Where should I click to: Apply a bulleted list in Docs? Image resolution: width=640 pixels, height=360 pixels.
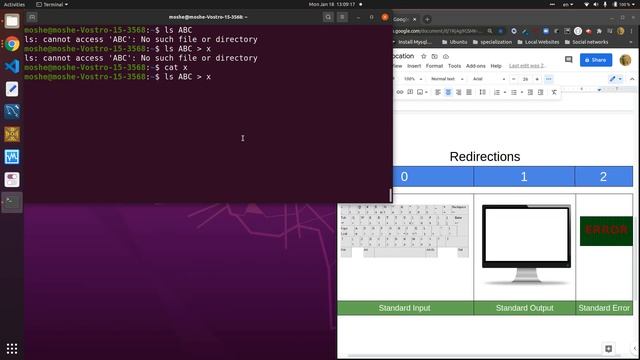tap(514, 92)
